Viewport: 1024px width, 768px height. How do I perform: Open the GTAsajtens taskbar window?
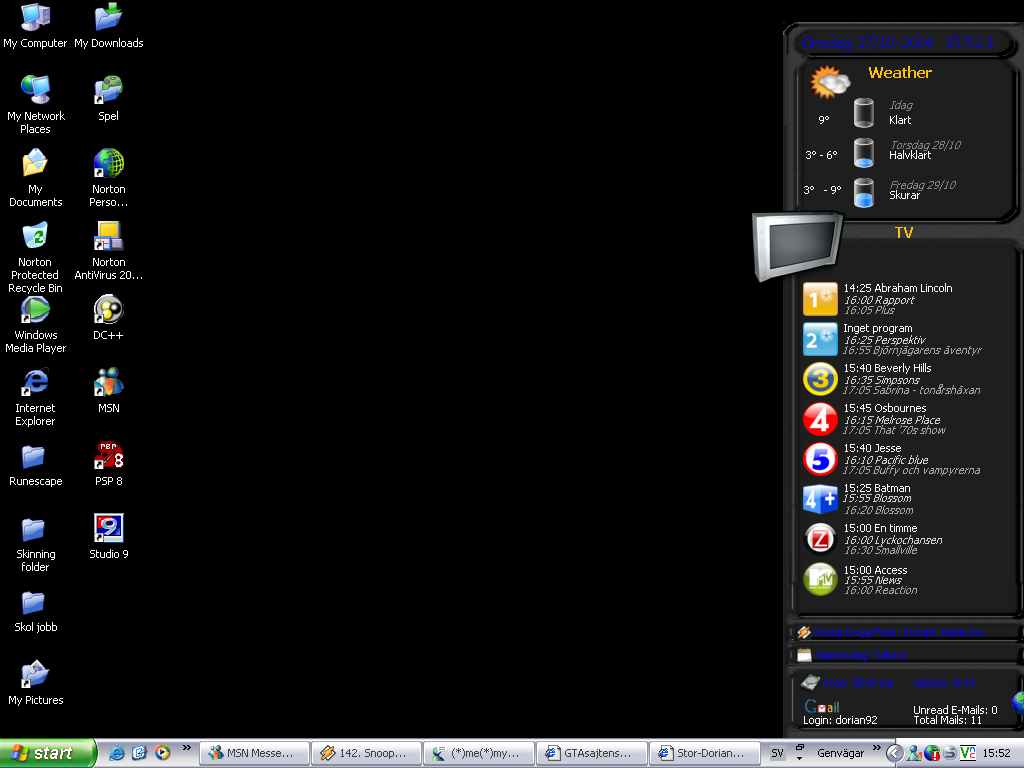(x=591, y=753)
